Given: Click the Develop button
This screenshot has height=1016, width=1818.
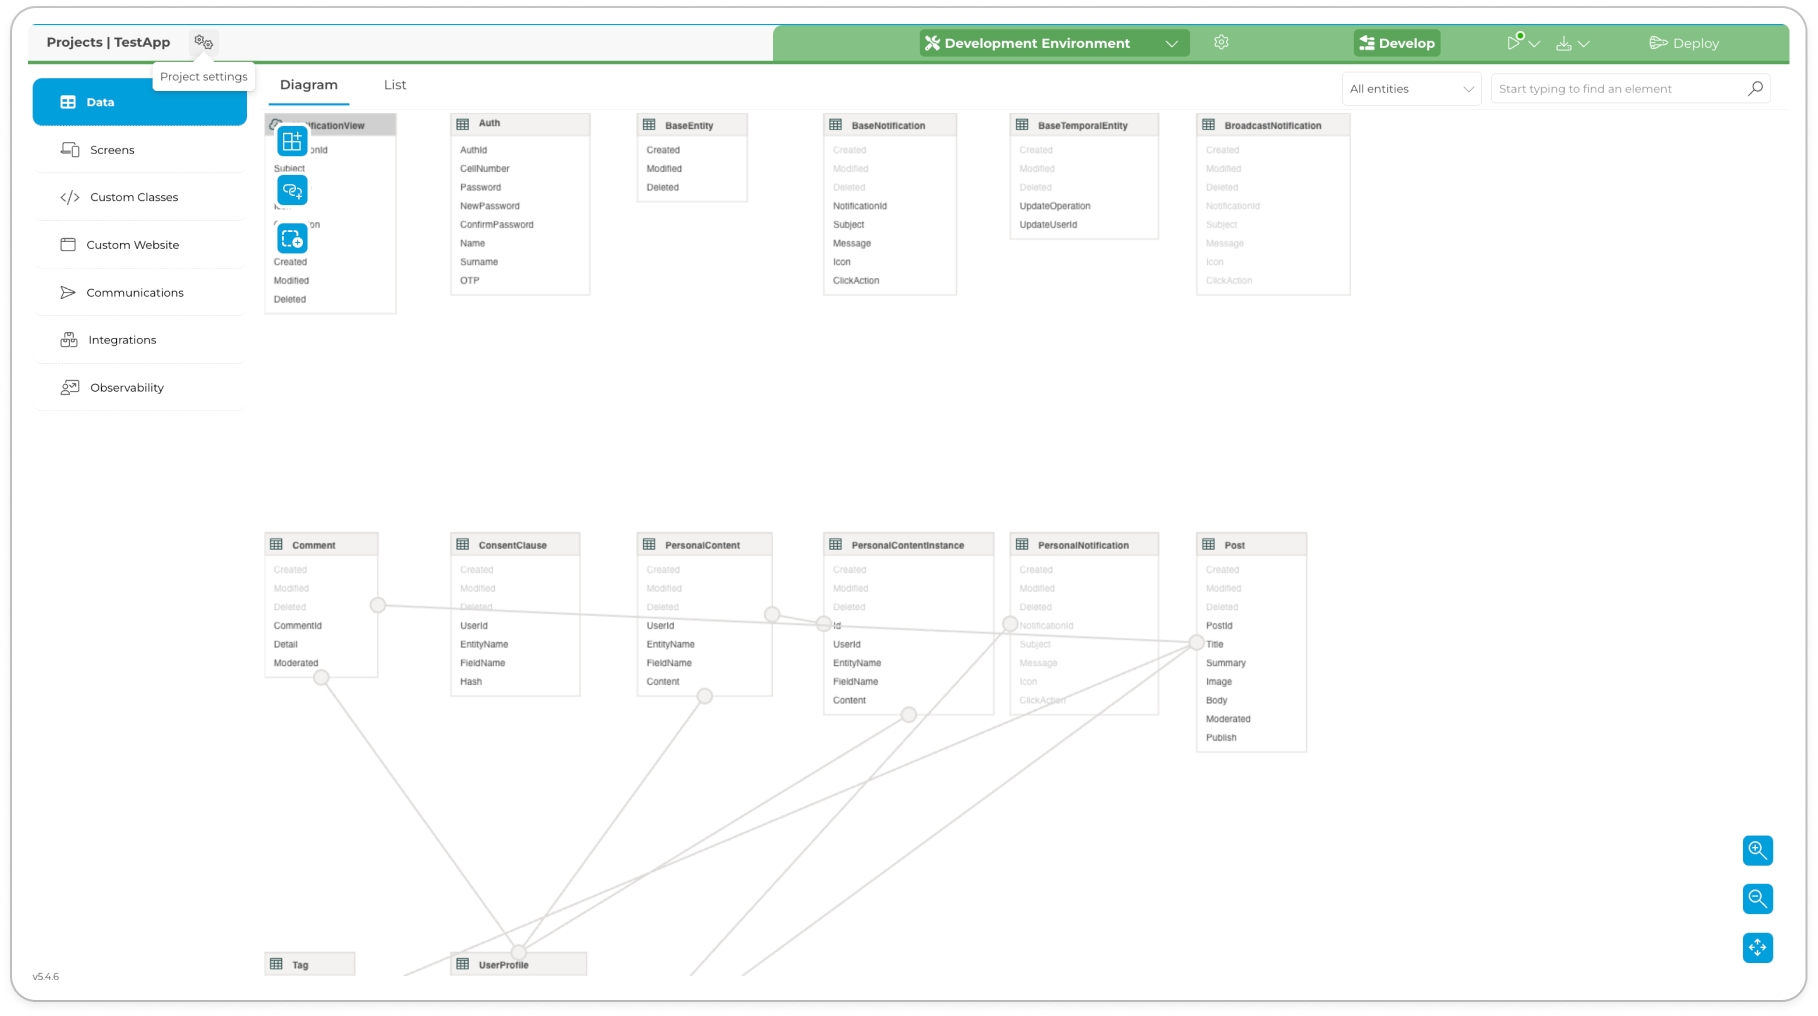Looking at the screenshot, I should coord(1397,43).
